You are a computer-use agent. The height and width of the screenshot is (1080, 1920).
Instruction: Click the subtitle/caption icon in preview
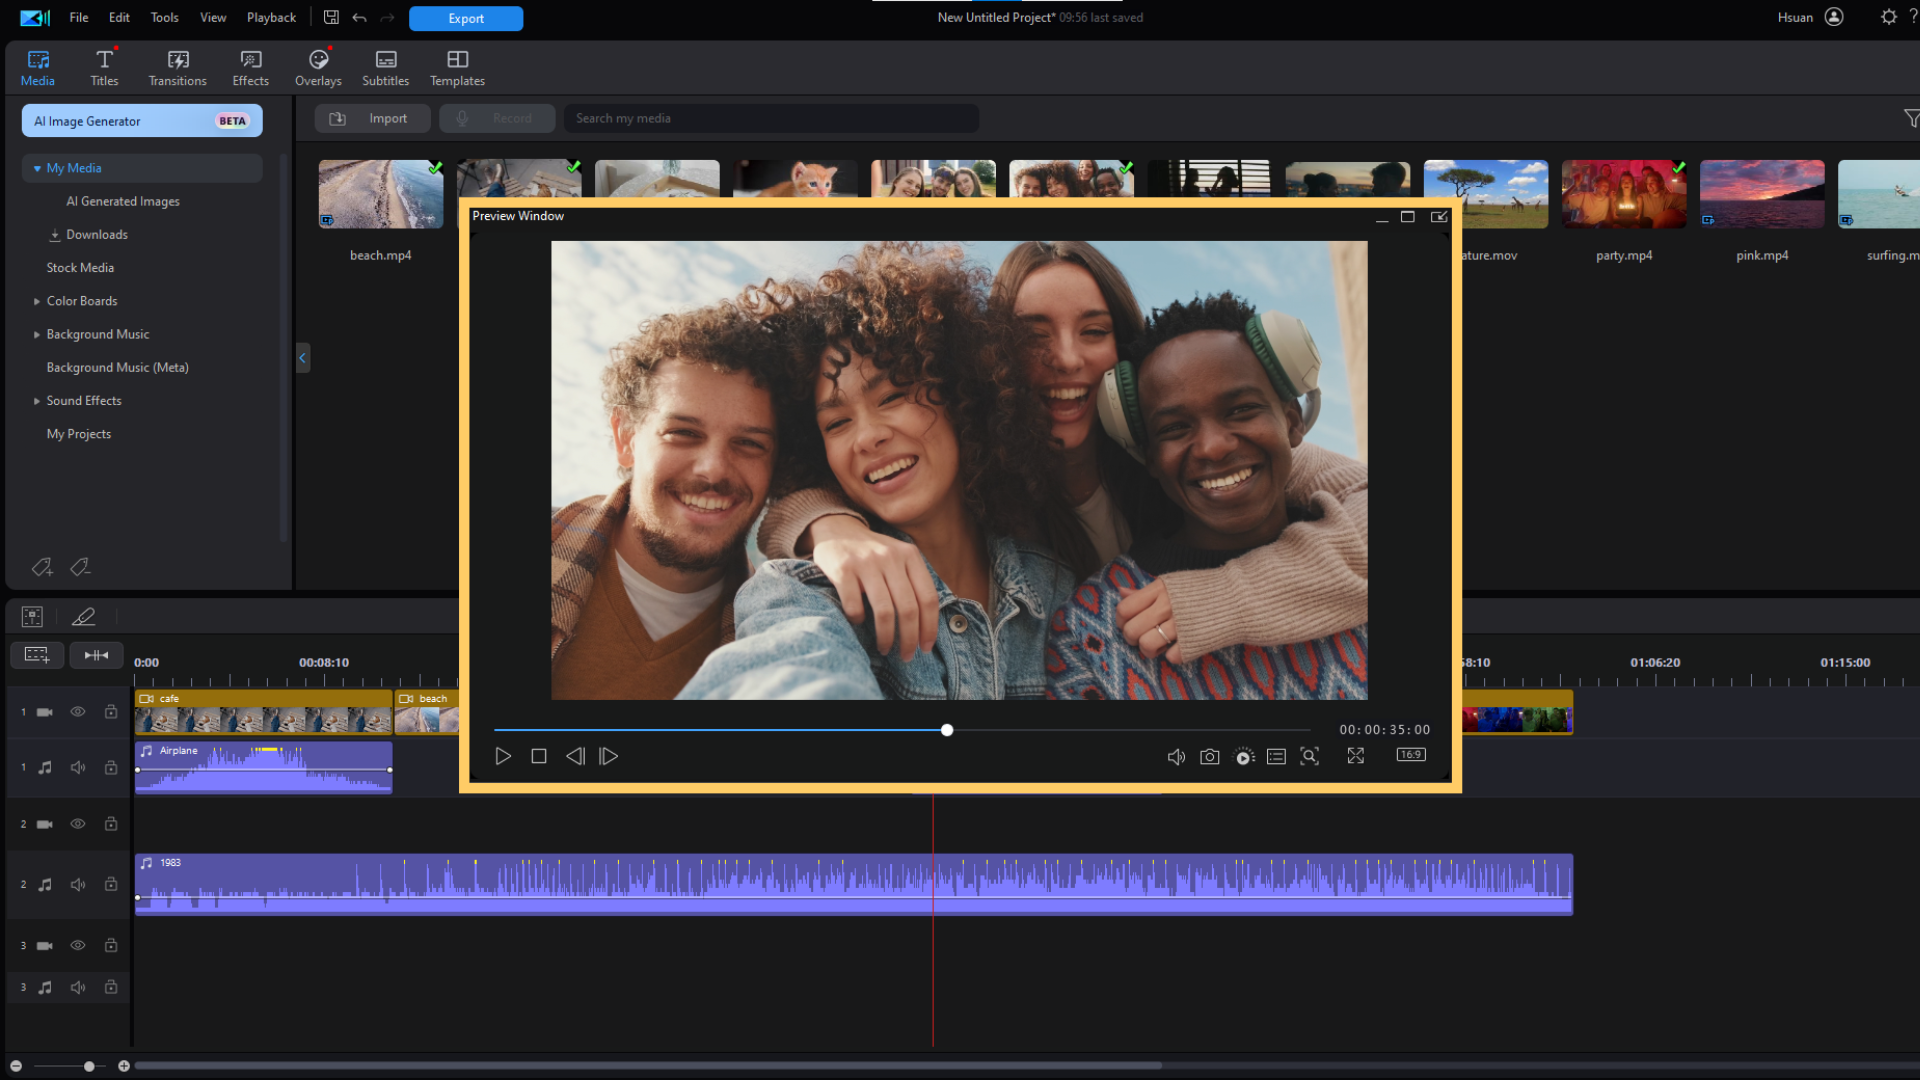click(1275, 754)
